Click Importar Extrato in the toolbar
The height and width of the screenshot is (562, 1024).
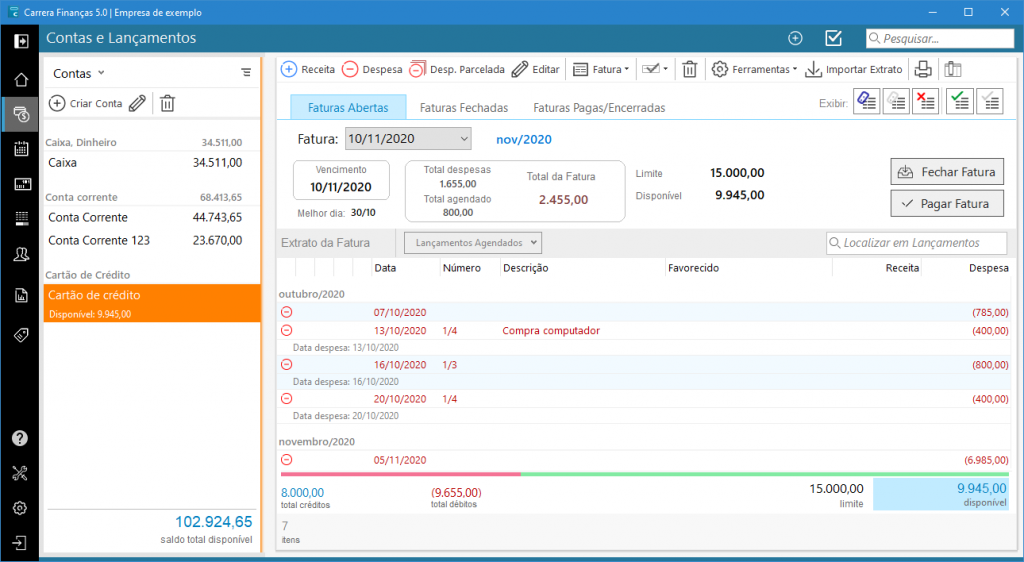point(854,70)
